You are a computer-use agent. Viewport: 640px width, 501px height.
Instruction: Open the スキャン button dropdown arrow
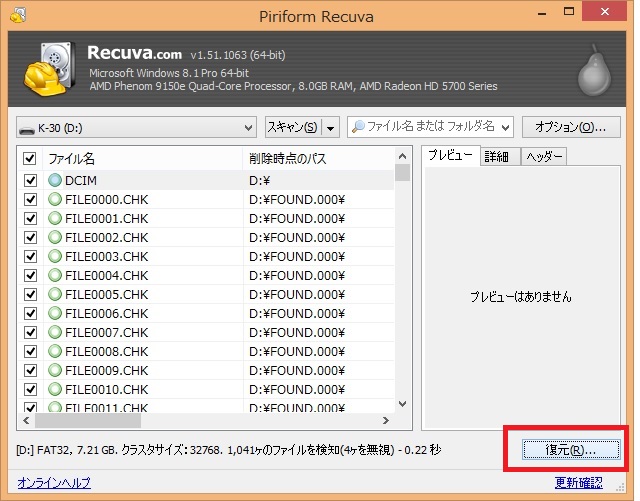click(x=331, y=128)
